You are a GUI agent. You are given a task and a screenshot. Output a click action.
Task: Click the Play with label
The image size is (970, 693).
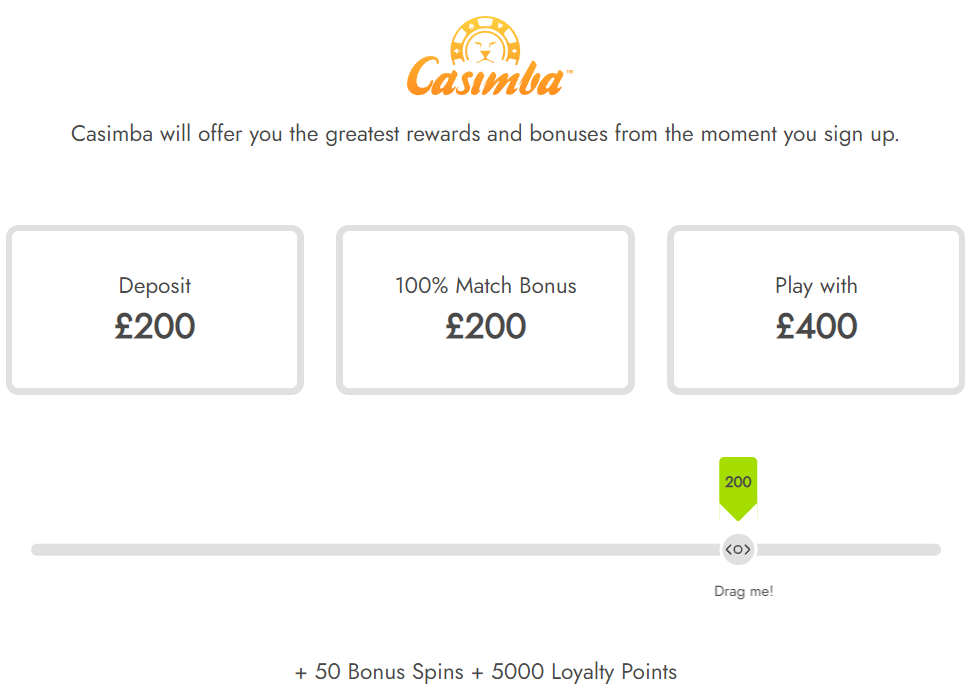point(817,286)
